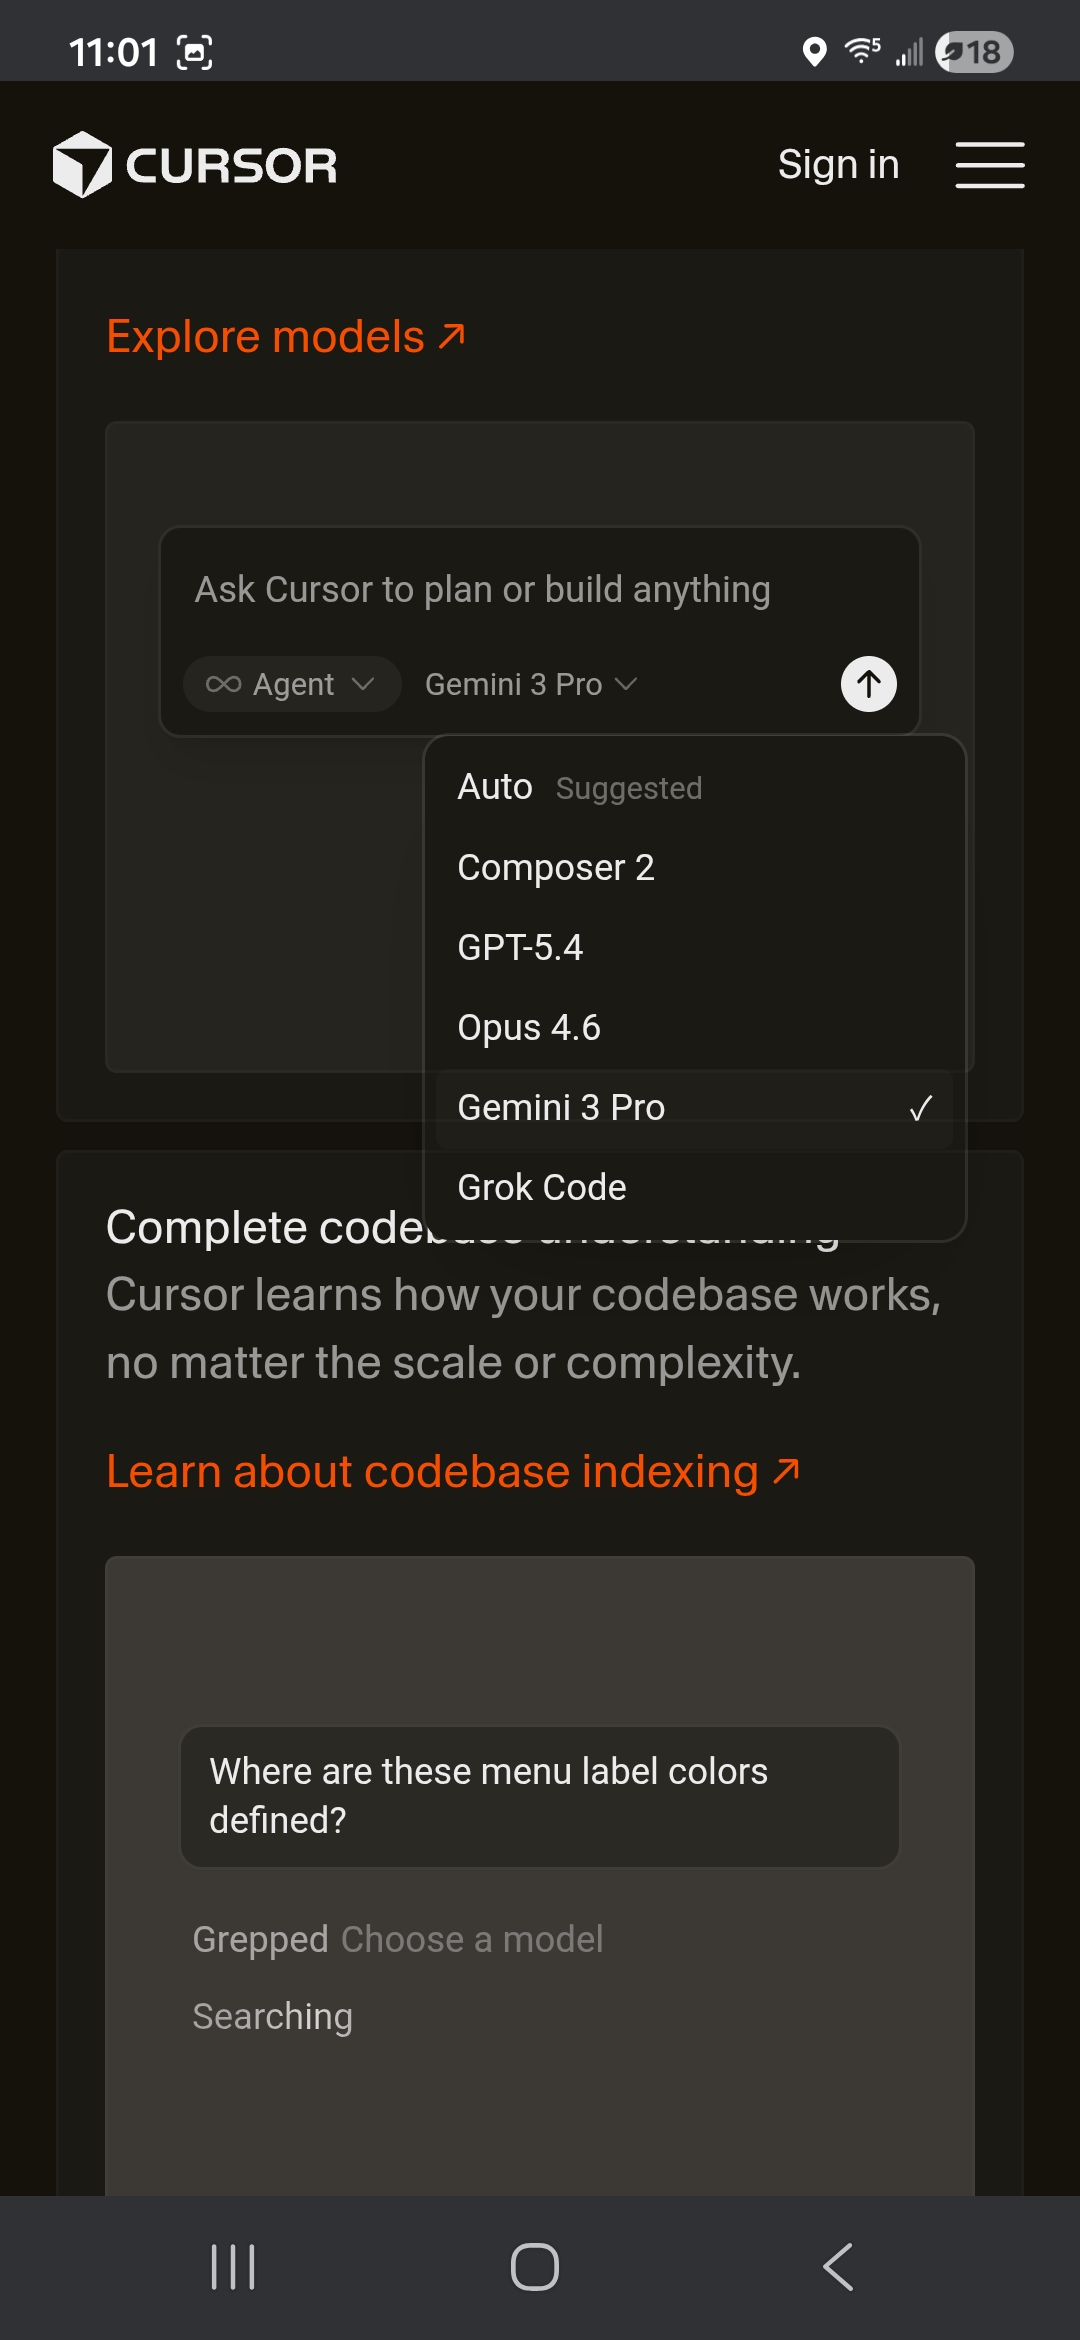
Task: Tap the Wi-Fi indicator in status bar
Action: (862, 50)
